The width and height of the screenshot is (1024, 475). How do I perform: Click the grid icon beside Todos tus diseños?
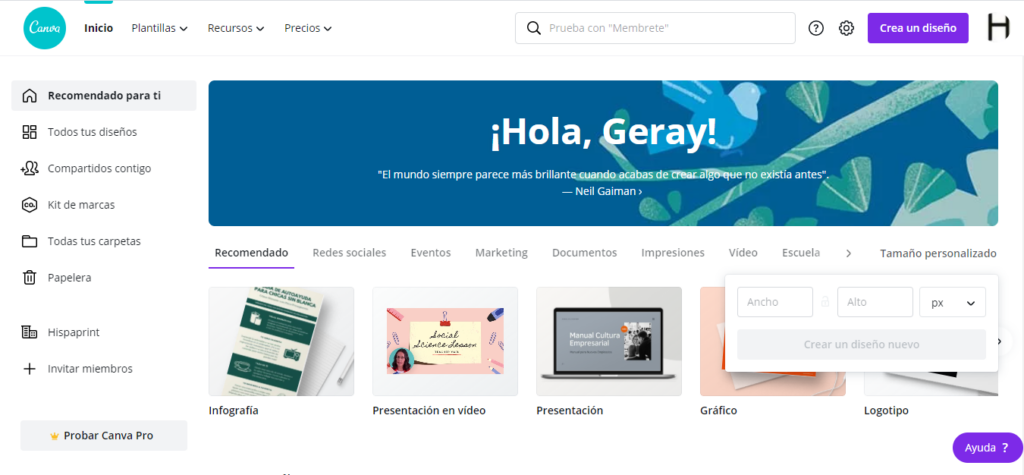[29, 132]
